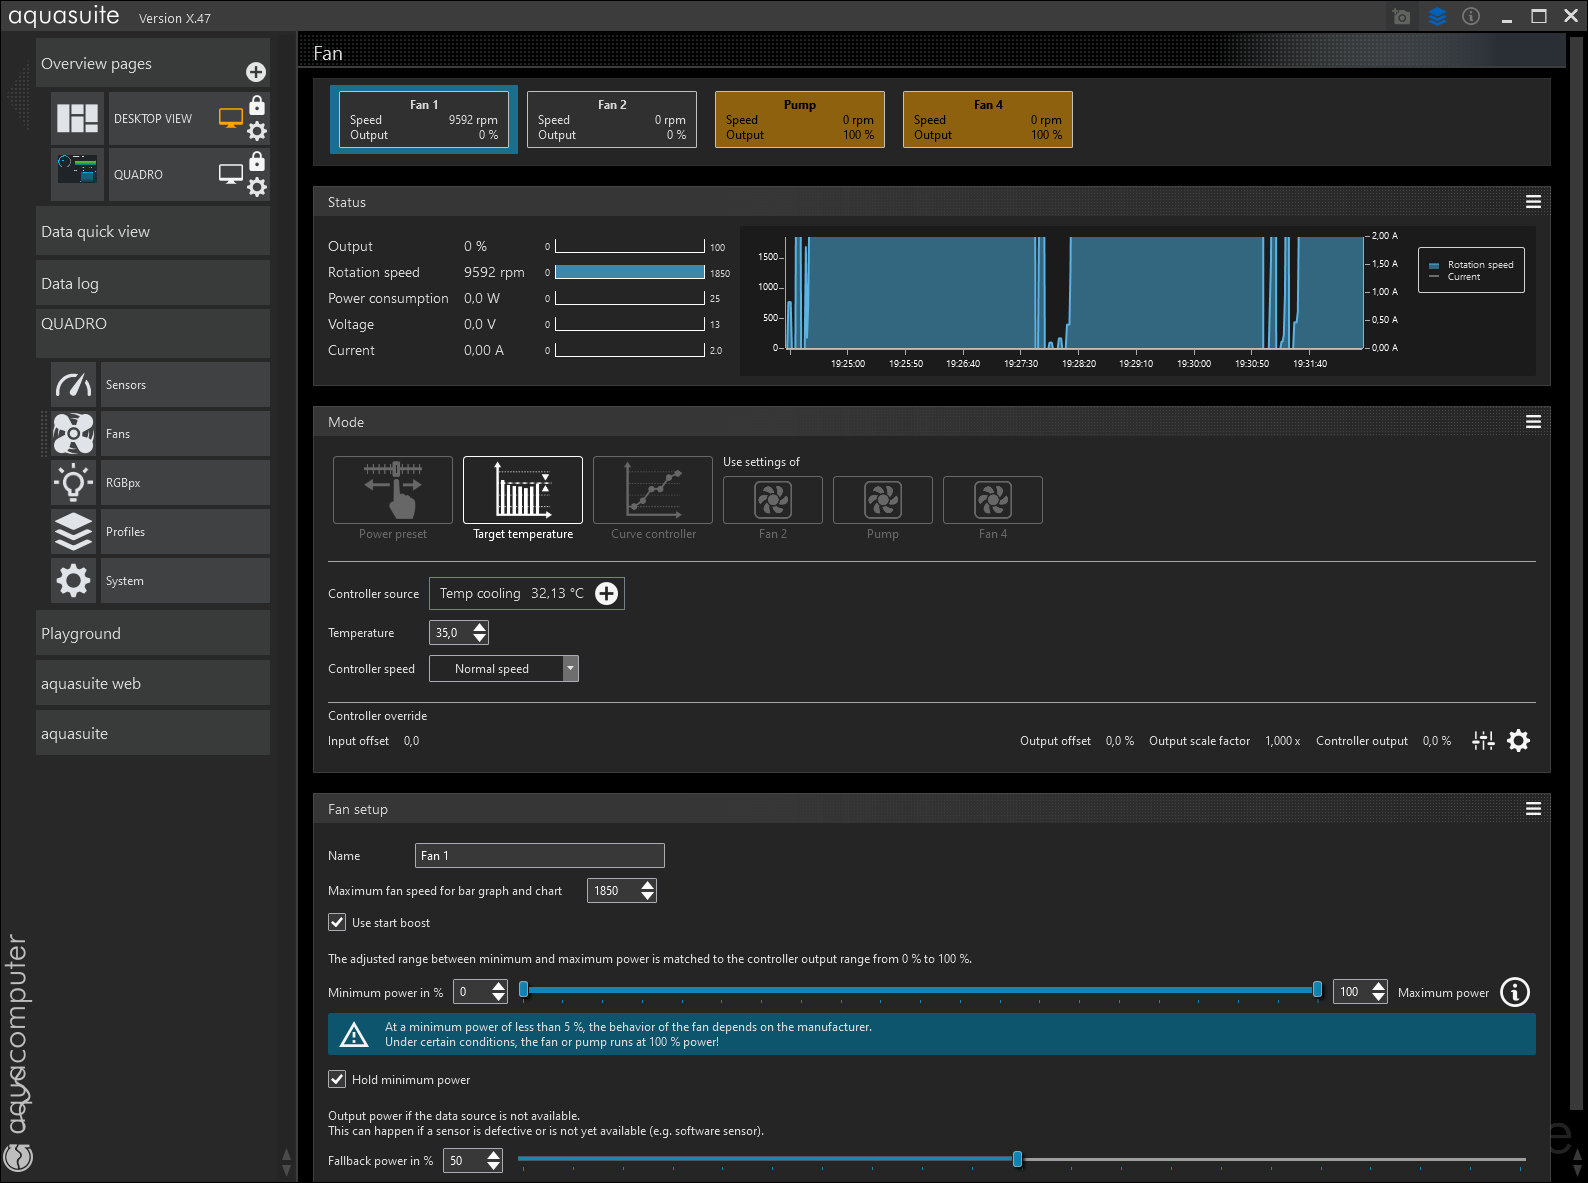Image resolution: width=1588 pixels, height=1183 pixels.
Task: Open the controller settings gear icon
Action: 1518,741
